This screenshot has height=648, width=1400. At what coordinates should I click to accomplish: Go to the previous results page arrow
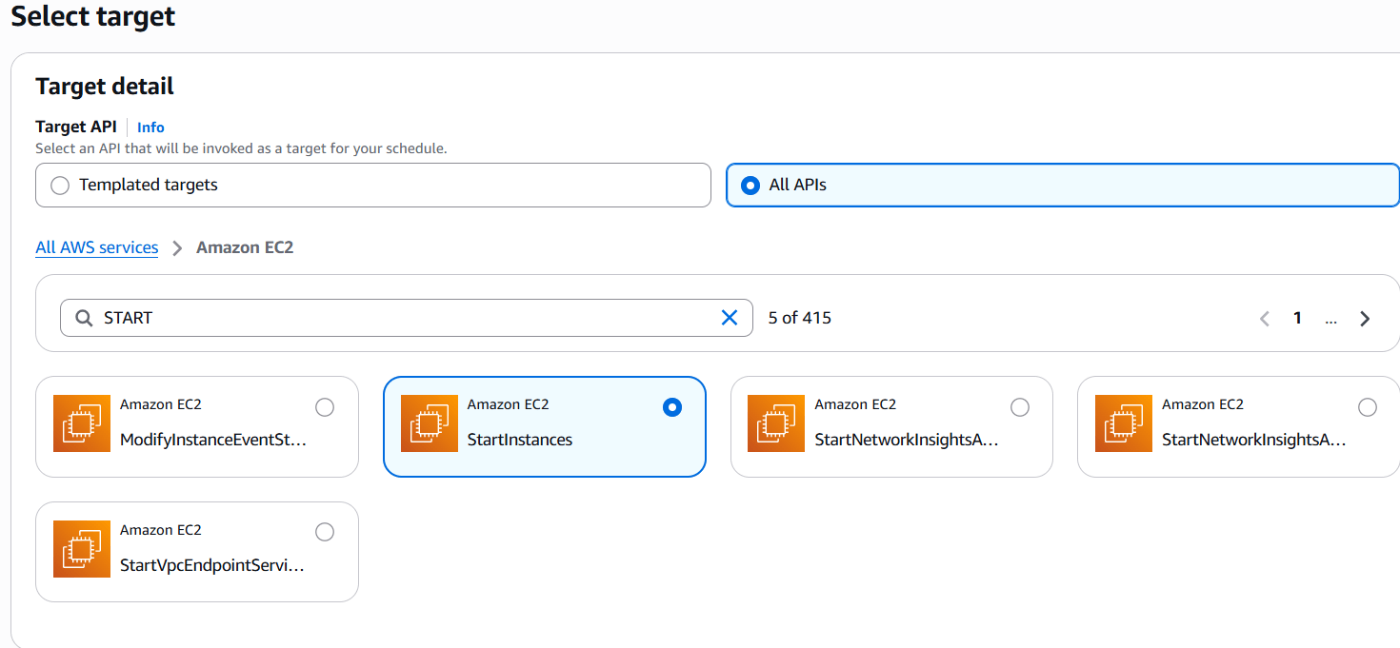(x=1264, y=318)
